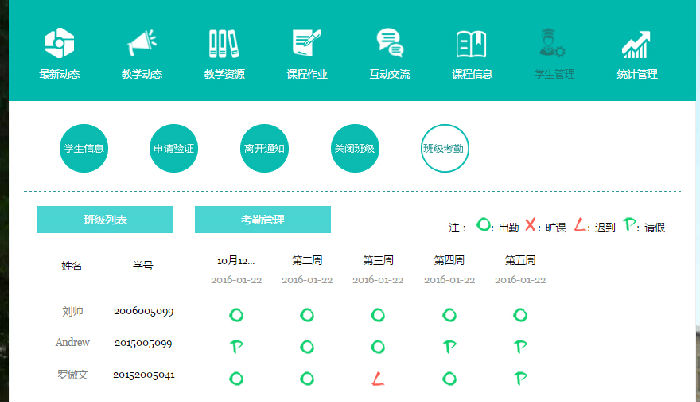The width and height of the screenshot is (700, 402).
Task: Click the 第四周 column header
Action: point(449,260)
